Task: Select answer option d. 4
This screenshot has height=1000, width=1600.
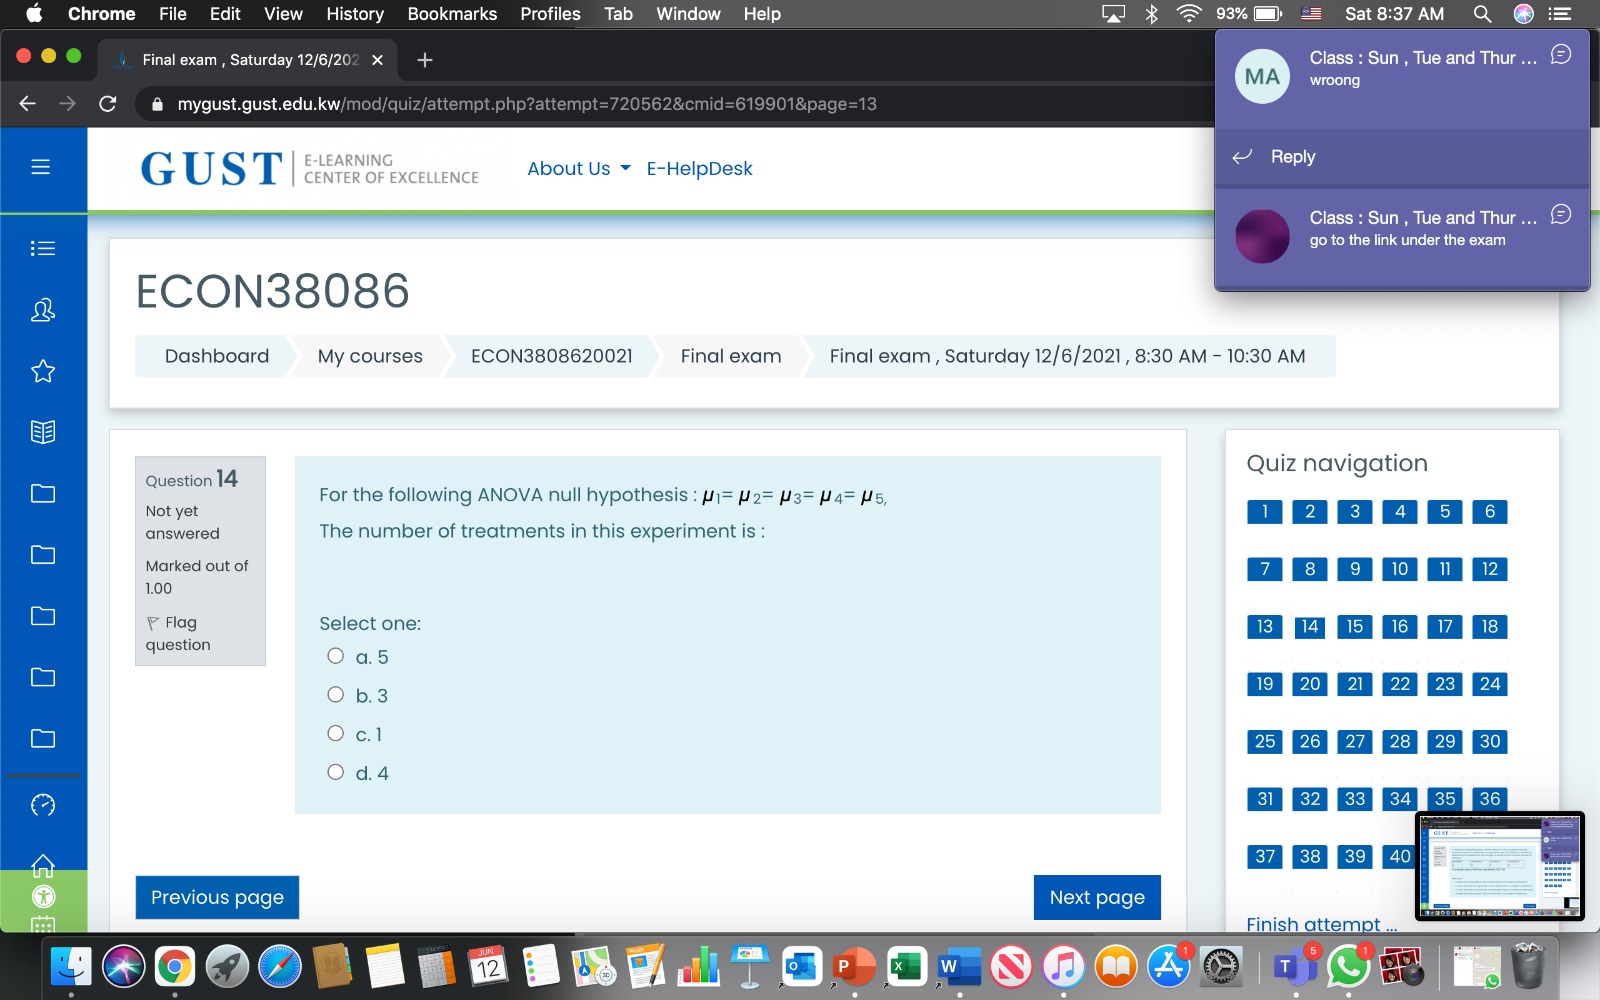Action: pos(336,772)
